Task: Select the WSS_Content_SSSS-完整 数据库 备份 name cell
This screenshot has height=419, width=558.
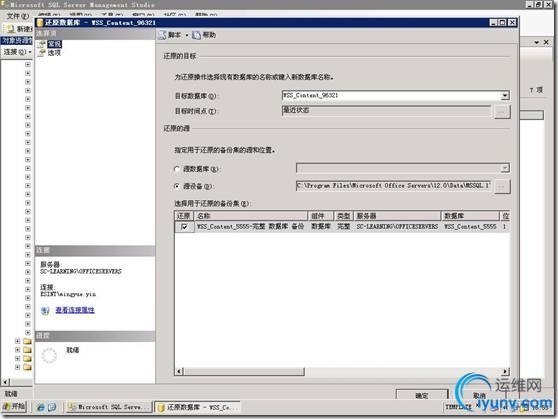Action: (x=251, y=227)
